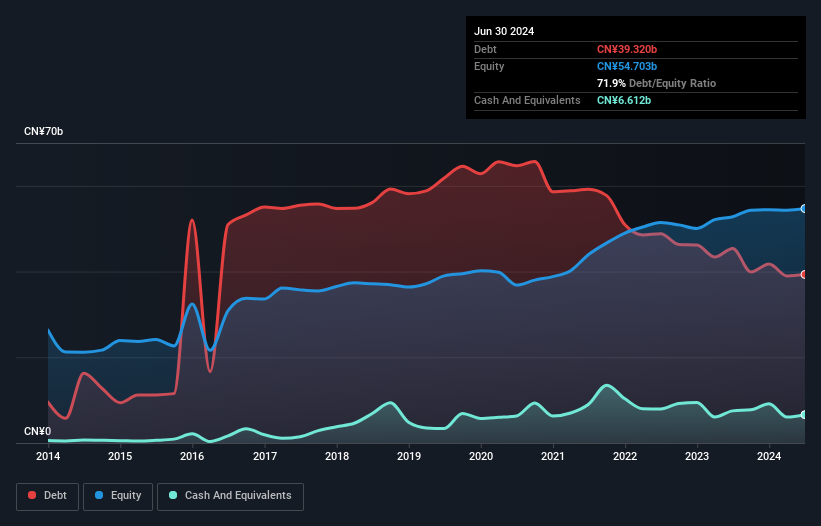The height and width of the screenshot is (526, 821).
Task: Click the red Debt legend dot
Action: click(32, 495)
